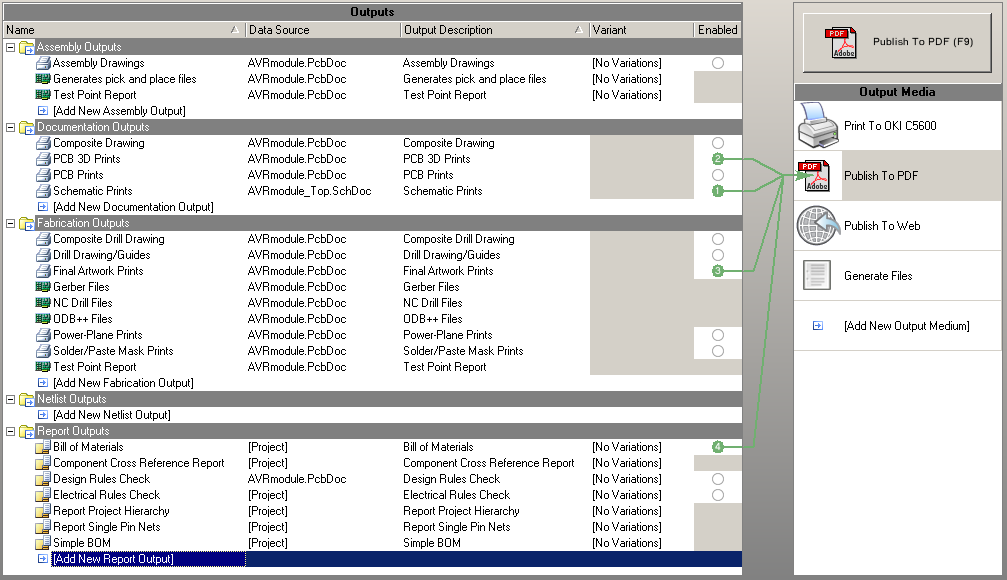Image resolution: width=1007 pixels, height=580 pixels.
Task: Click the Final Artwork Prints icon
Action: (x=43, y=271)
